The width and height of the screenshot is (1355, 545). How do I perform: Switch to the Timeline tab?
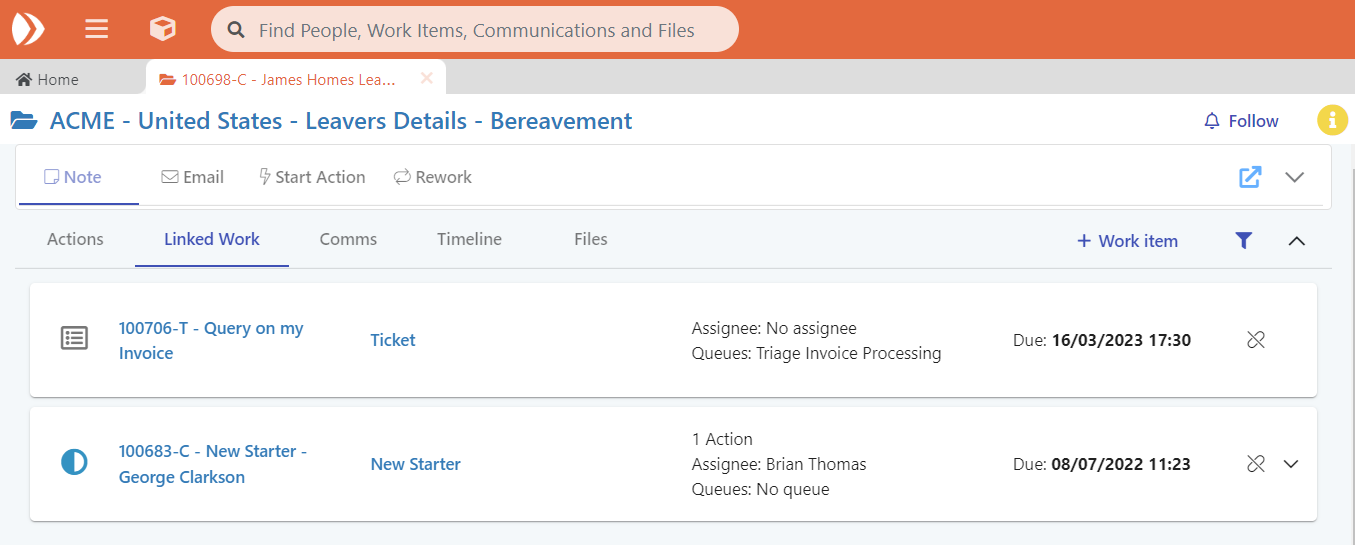tap(469, 239)
